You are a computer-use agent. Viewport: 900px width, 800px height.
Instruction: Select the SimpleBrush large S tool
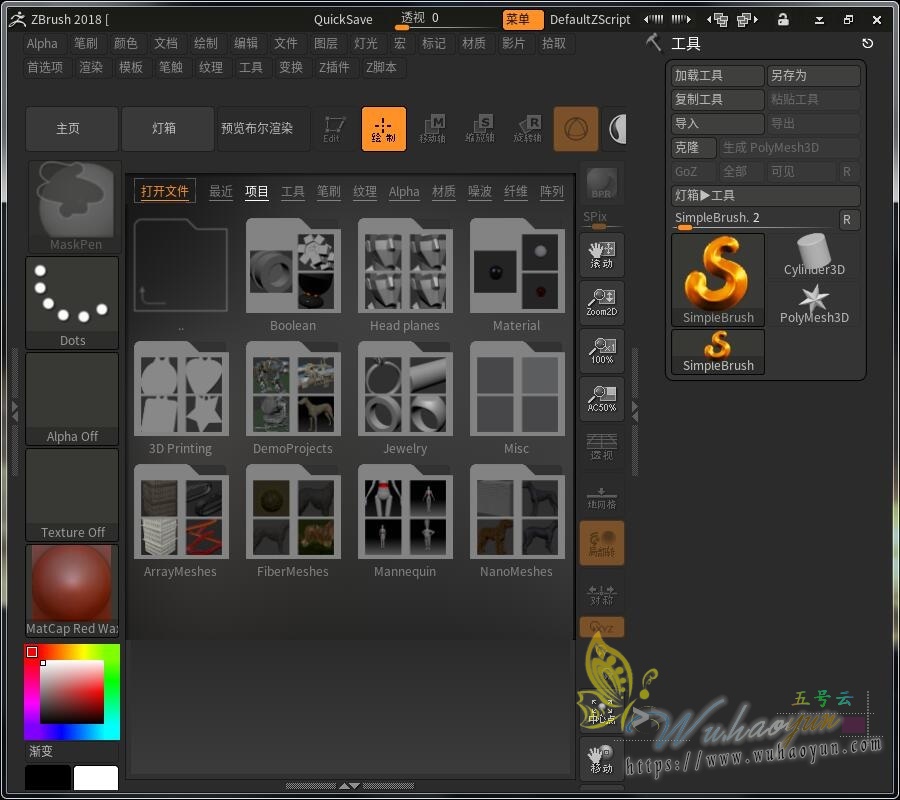point(718,280)
